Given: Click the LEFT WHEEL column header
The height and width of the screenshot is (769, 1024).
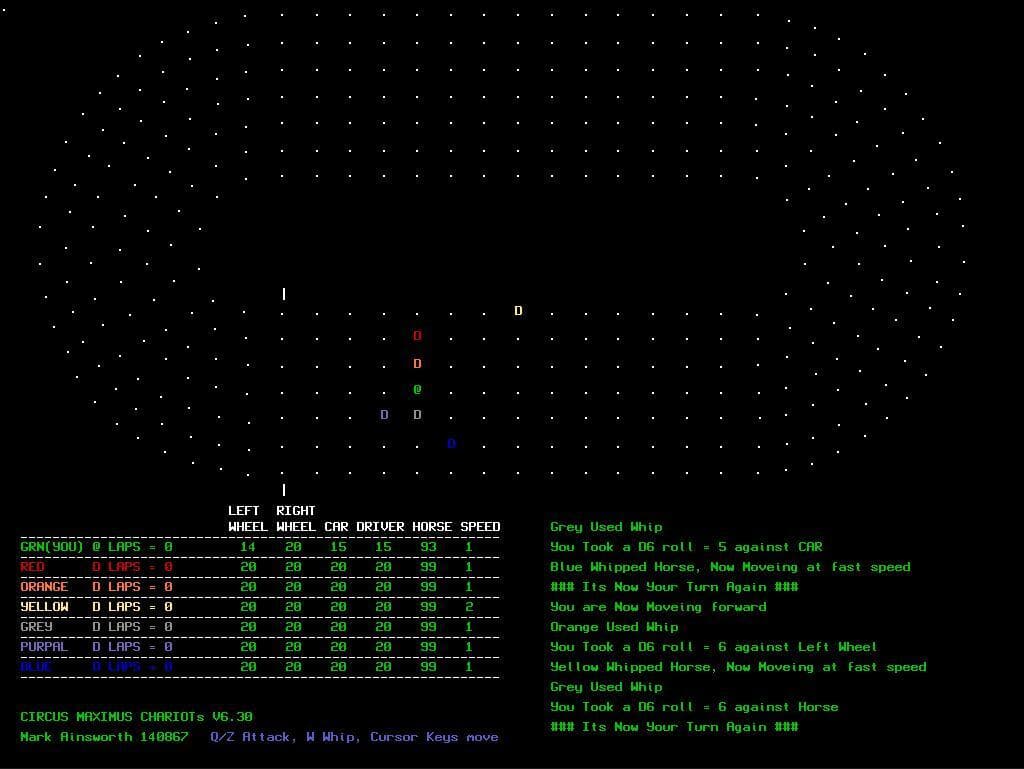Looking at the screenshot, I should [x=248, y=518].
